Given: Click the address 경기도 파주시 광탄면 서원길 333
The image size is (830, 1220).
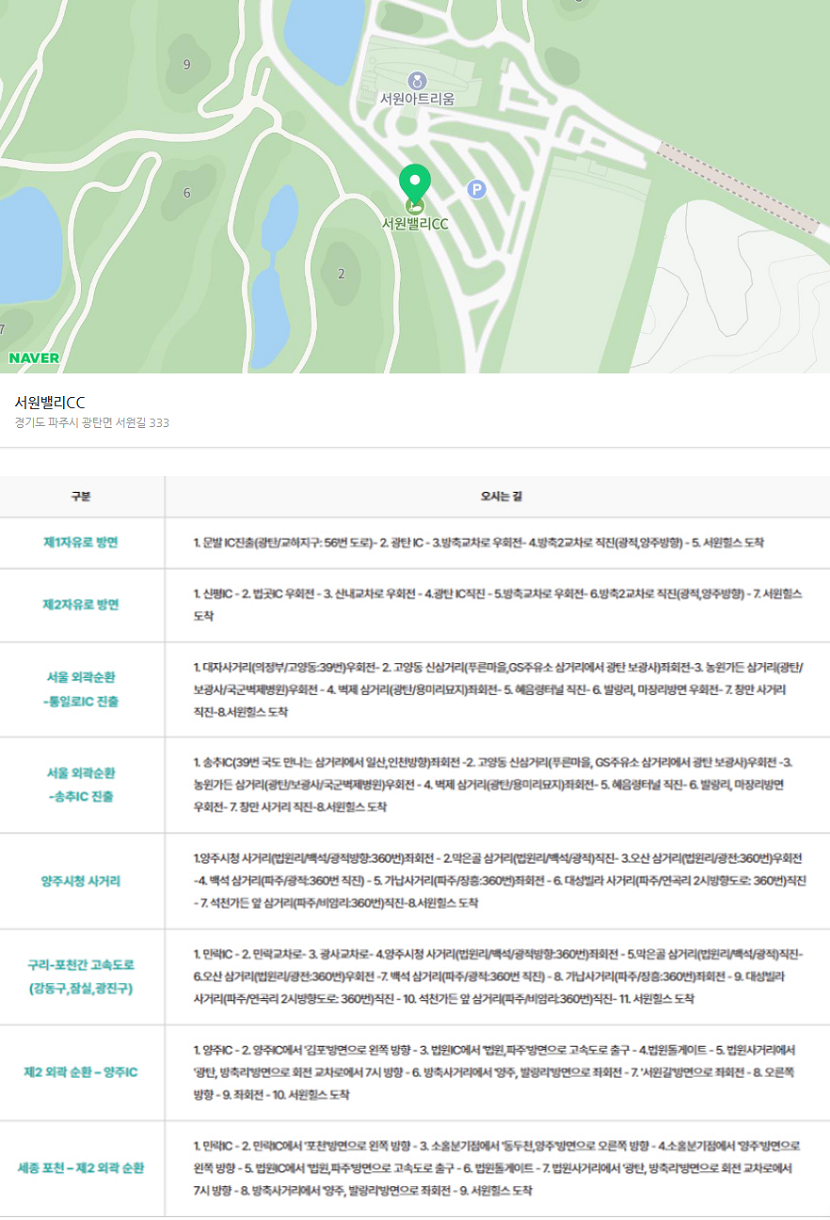Looking at the screenshot, I should pos(92,423).
